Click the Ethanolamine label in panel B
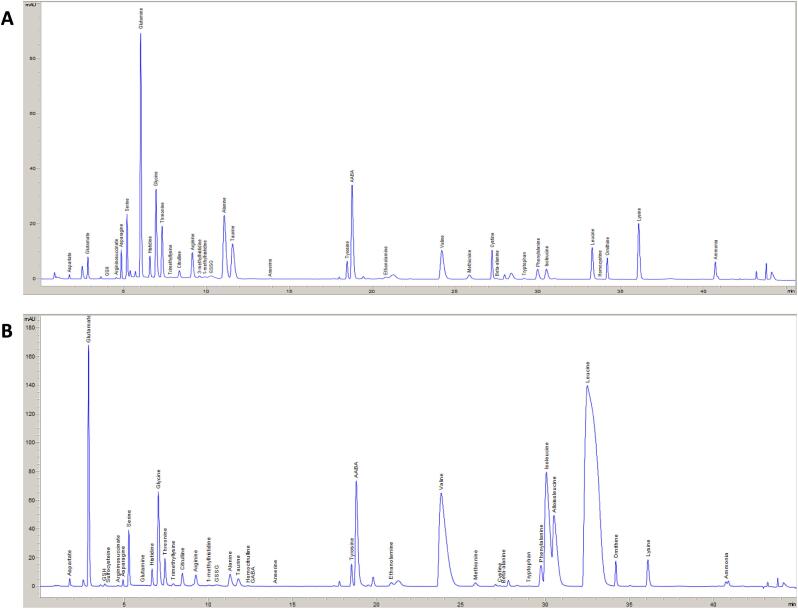Viewport: 798px width, 609px height. 391,560
